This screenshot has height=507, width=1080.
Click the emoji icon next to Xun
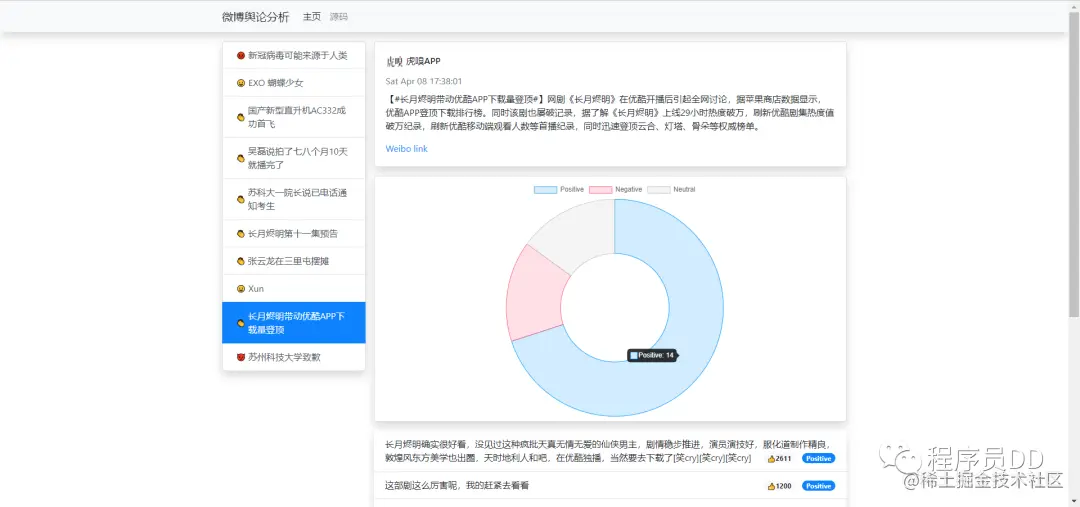[240, 289]
